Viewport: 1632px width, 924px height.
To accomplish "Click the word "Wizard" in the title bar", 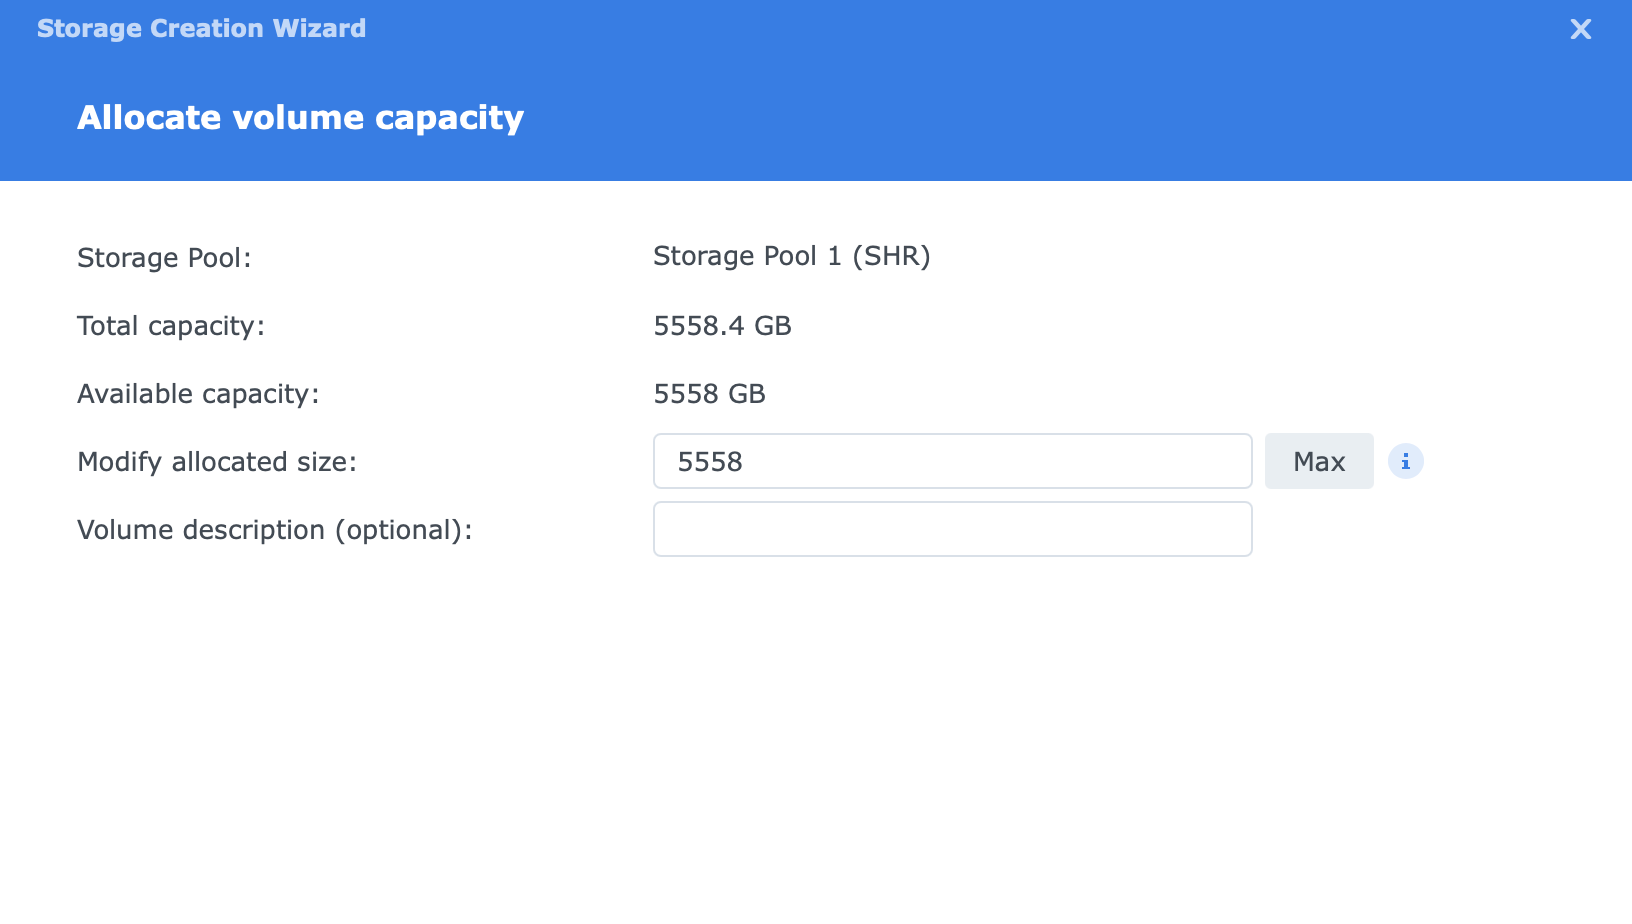I will [319, 28].
